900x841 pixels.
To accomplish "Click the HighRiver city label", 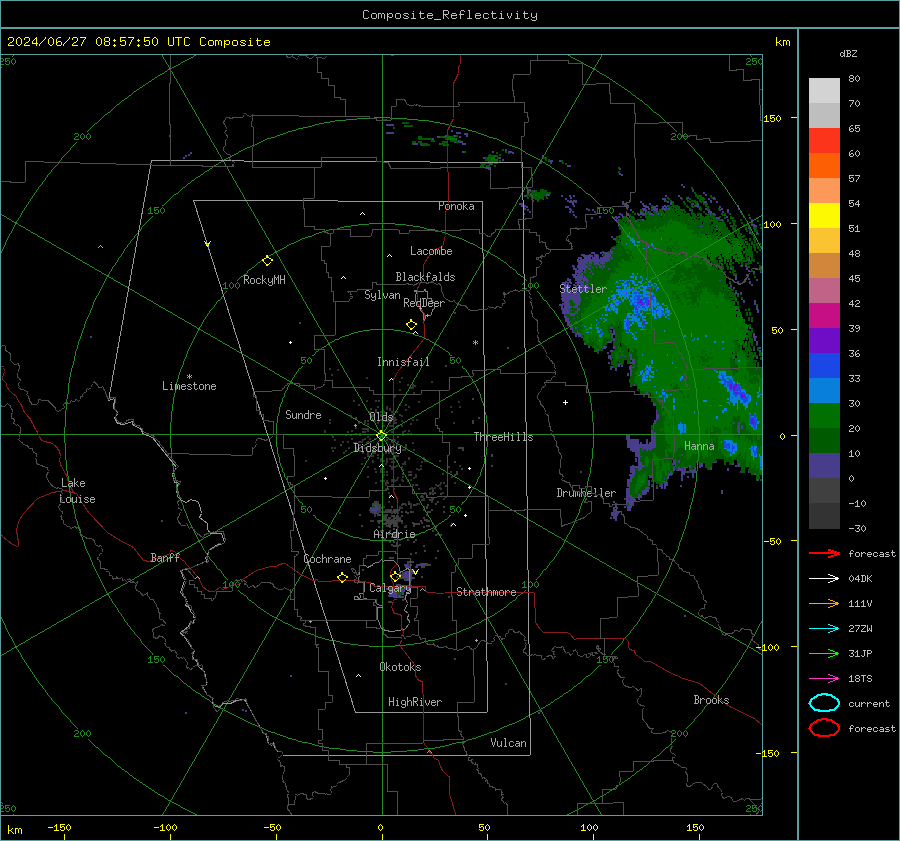I will (415, 702).
